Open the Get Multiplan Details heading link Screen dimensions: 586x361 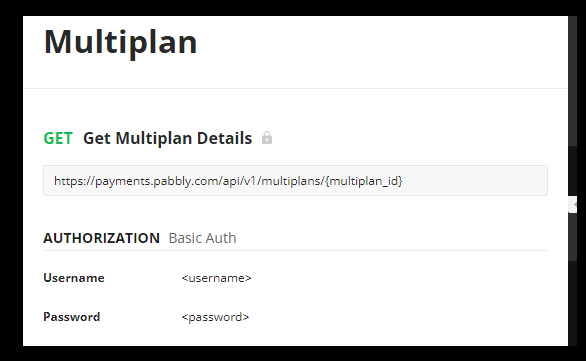pyautogui.click(x=167, y=138)
